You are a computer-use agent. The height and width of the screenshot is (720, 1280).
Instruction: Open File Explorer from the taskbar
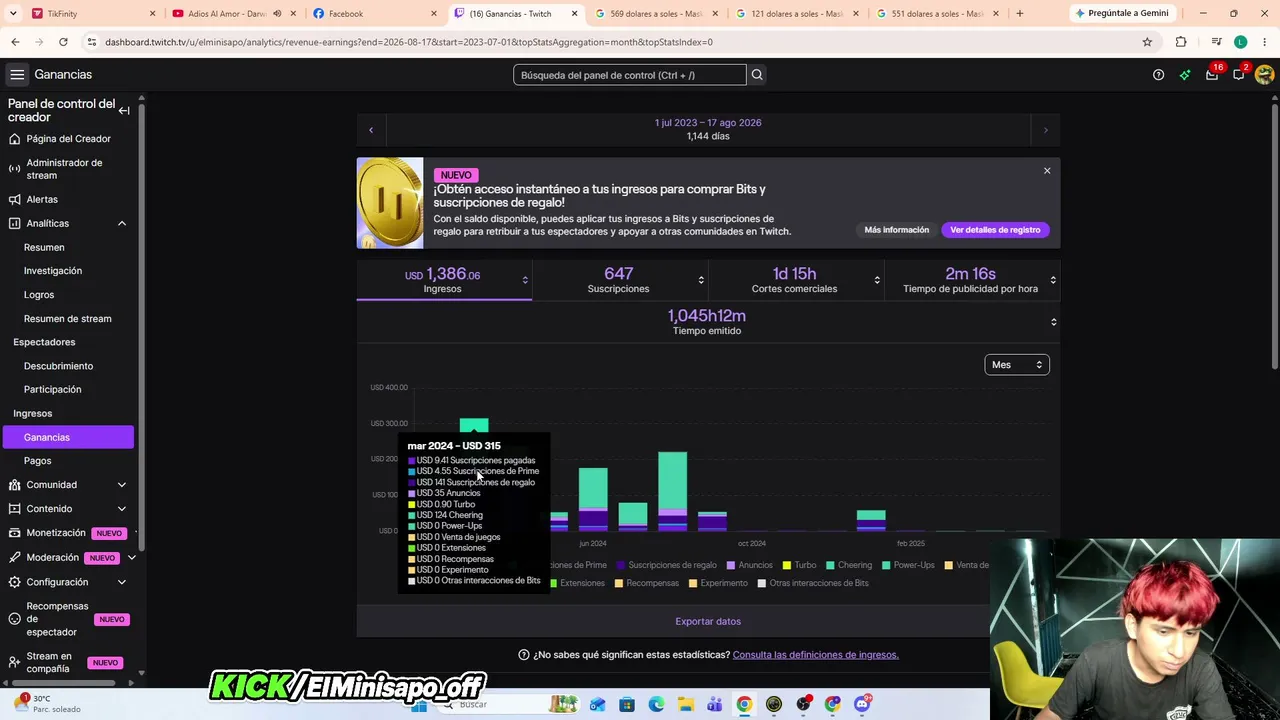tap(685, 704)
